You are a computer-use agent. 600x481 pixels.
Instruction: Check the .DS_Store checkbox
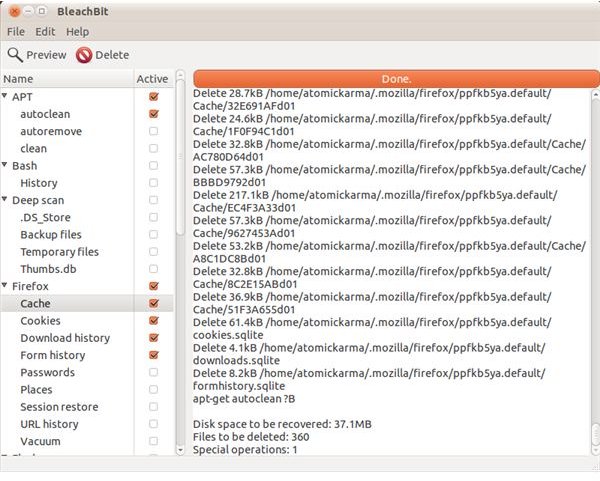(x=153, y=217)
